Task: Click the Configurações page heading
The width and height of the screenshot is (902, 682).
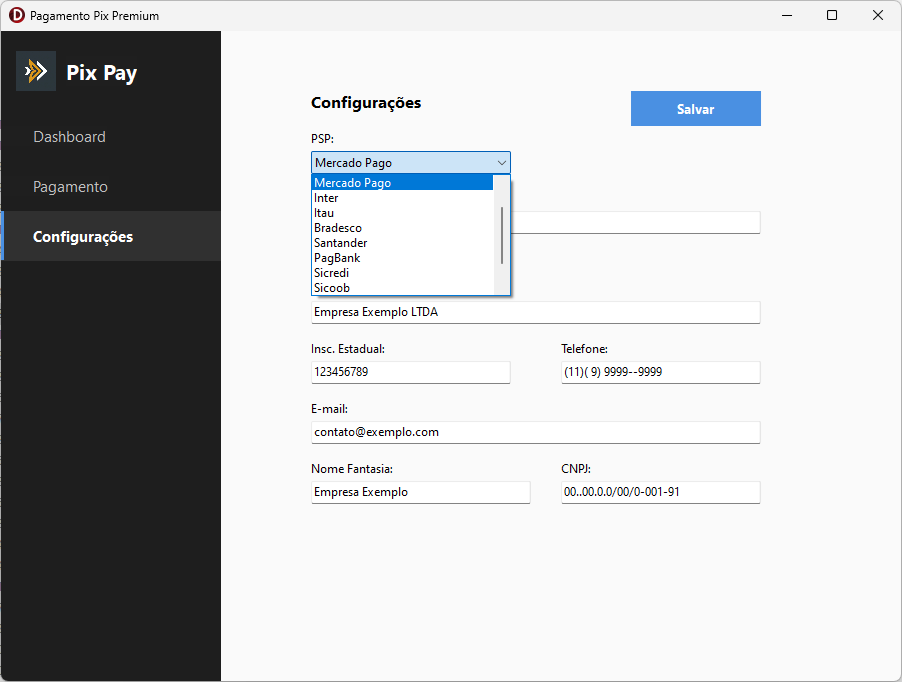Action: (366, 103)
